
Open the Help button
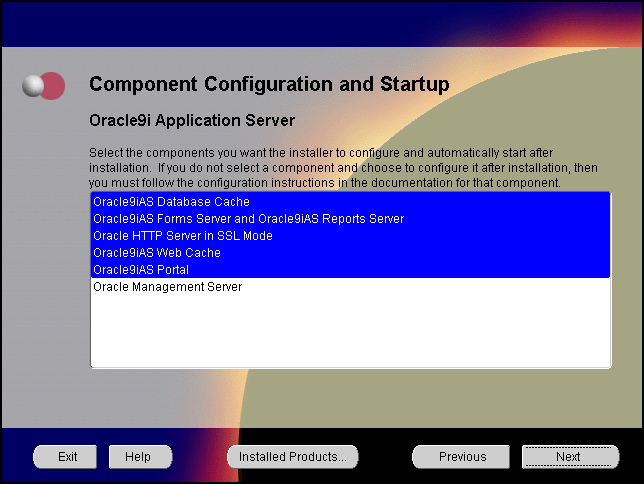click(x=140, y=457)
